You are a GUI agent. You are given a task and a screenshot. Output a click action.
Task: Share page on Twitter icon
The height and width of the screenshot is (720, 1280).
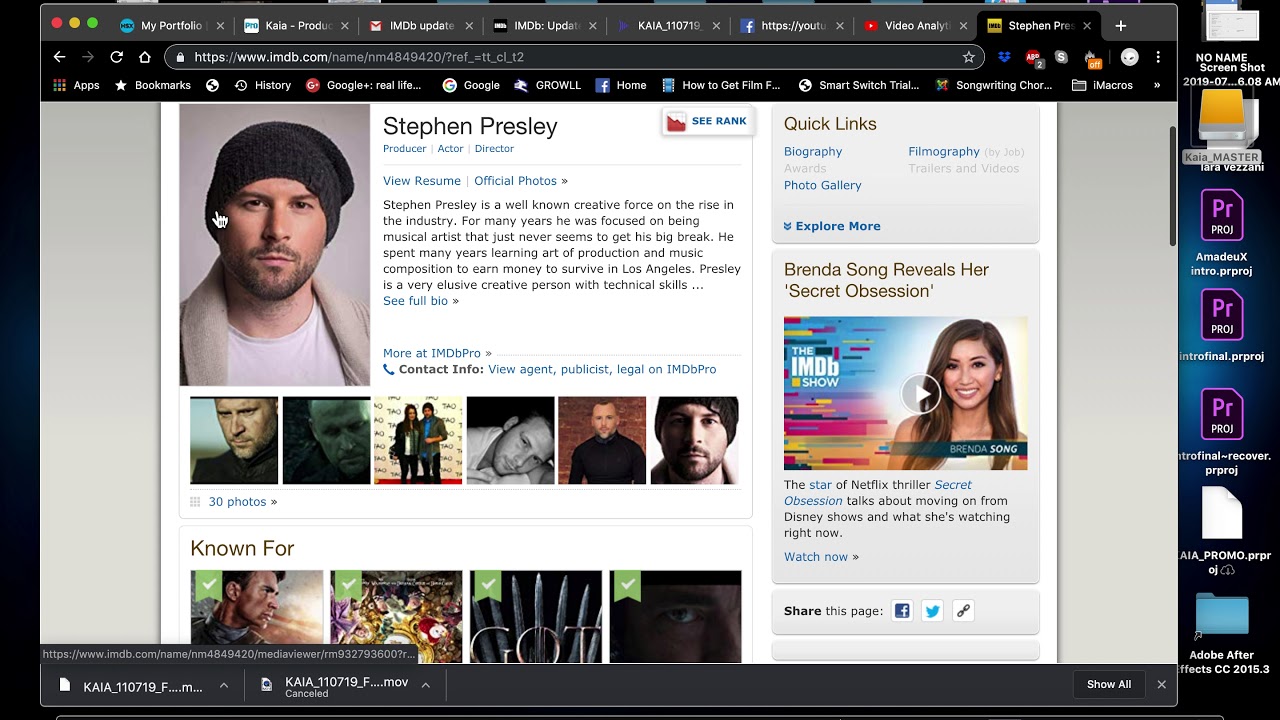[932, 611]
